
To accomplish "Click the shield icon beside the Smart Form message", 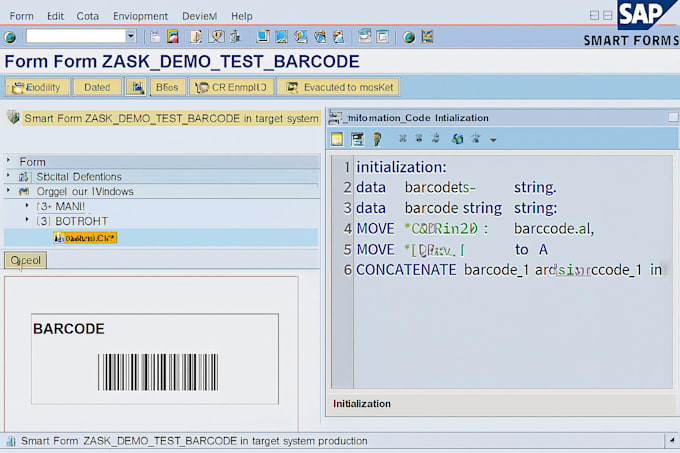I will (13, 117).
